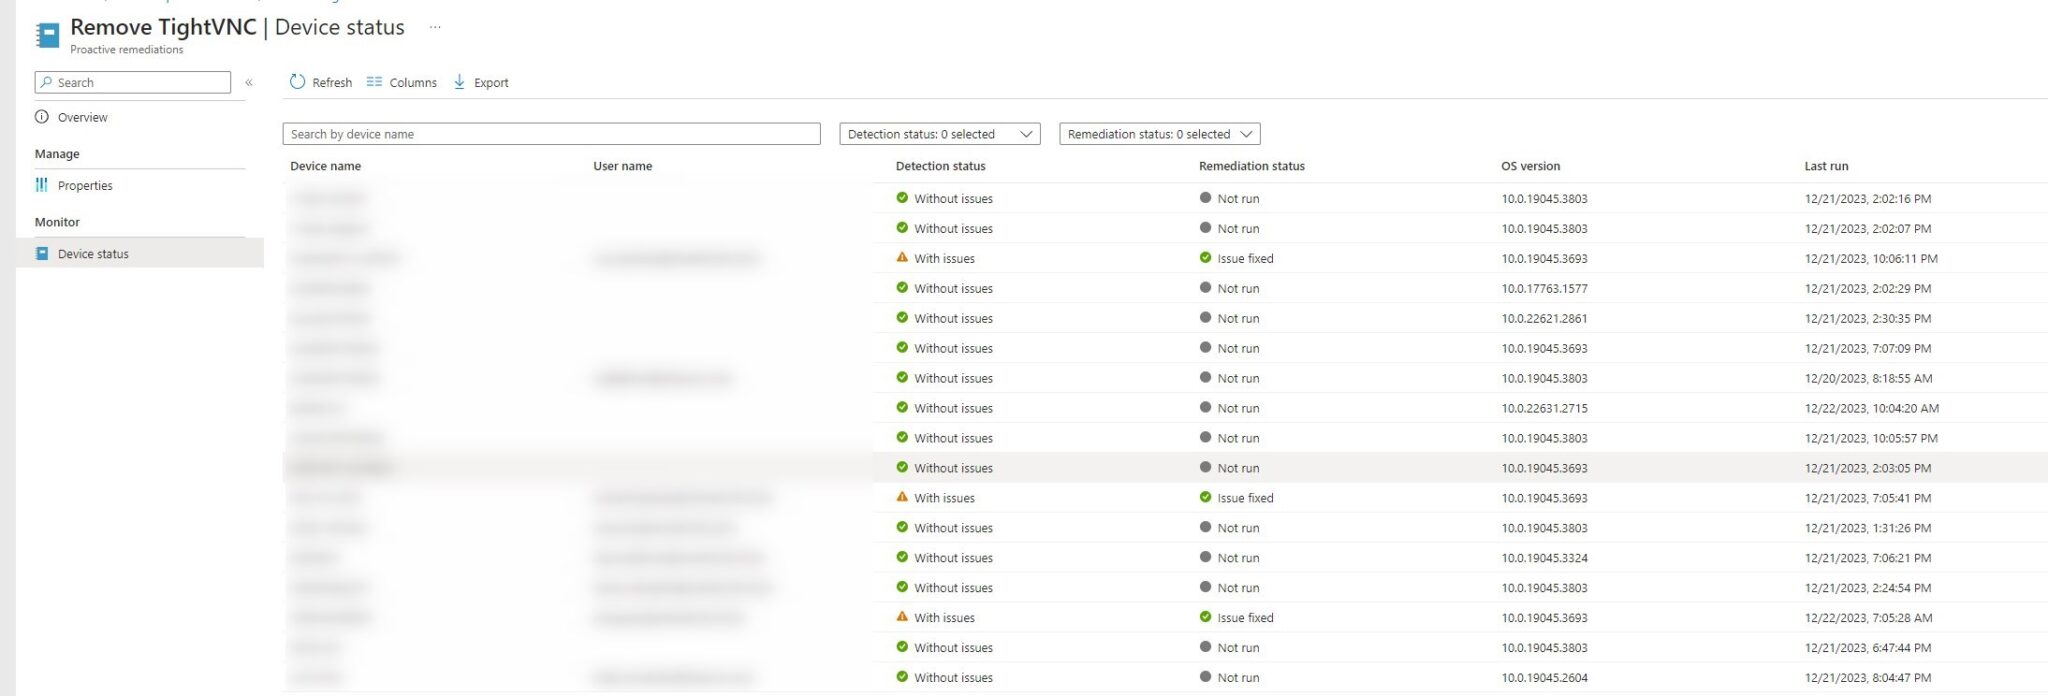Open the Columns chooser
Screen dimensions: 2048x696
402,82
